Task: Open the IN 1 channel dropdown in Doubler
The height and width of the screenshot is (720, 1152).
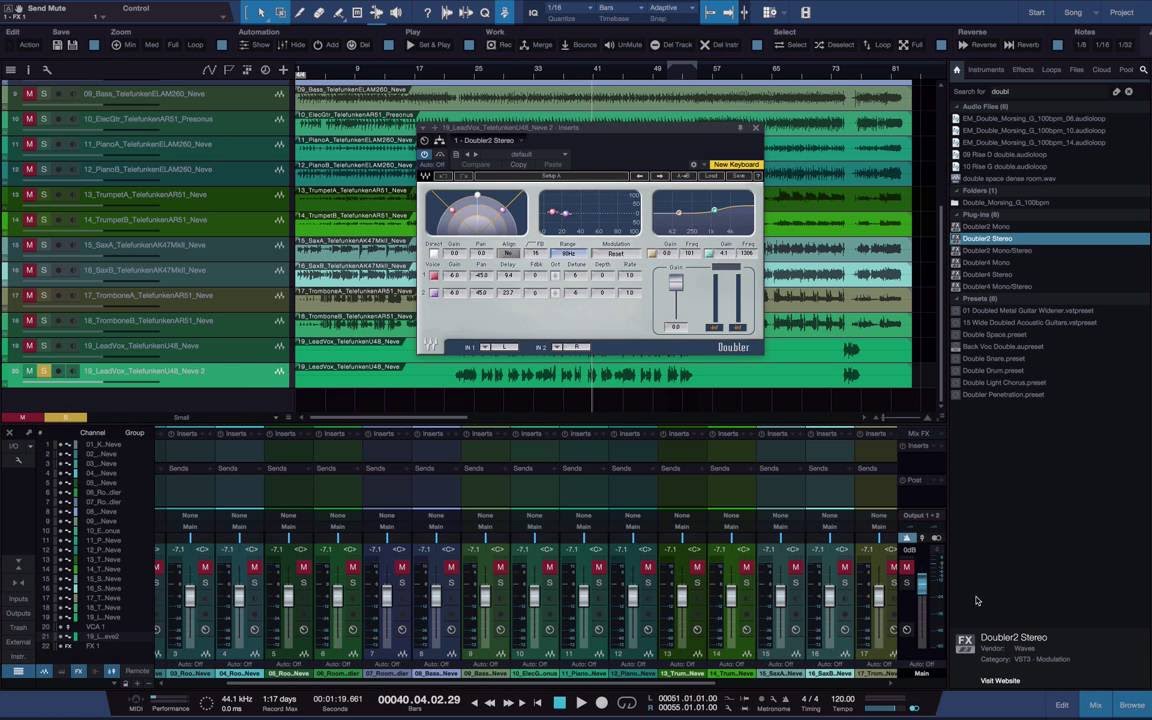Action: click(486, 347)
